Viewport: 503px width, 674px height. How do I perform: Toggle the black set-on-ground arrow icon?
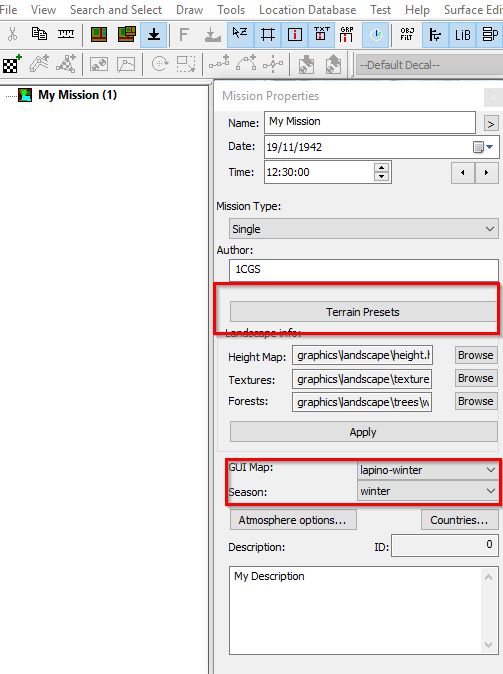click(153, 34)
